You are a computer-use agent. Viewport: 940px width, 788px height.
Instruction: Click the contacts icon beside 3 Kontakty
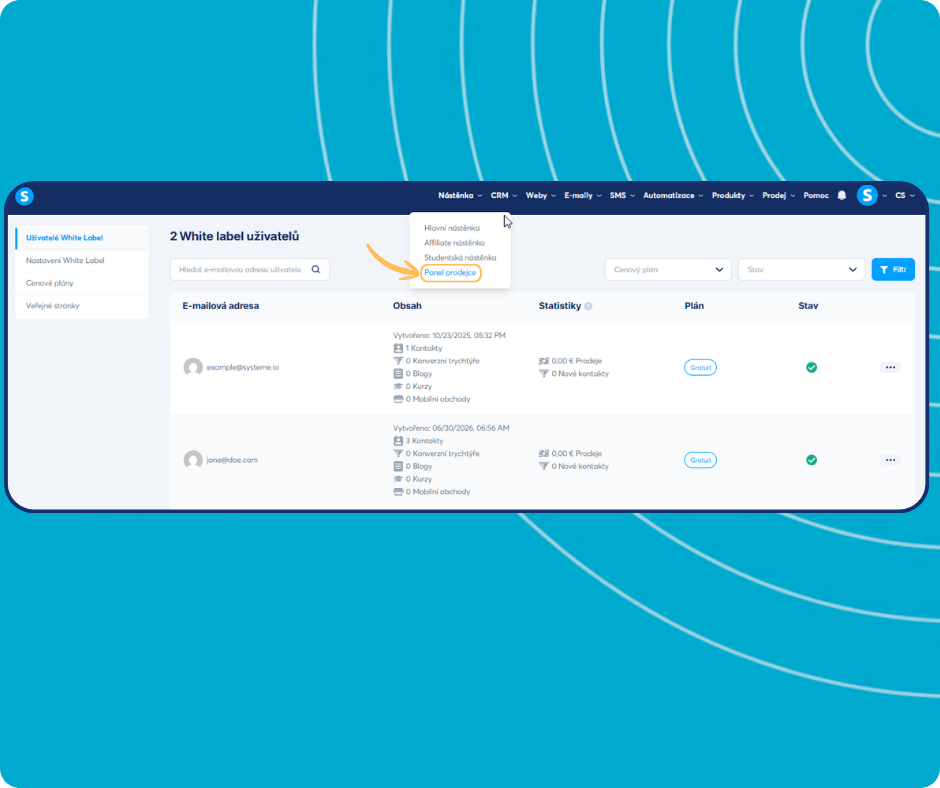(398, 441)
